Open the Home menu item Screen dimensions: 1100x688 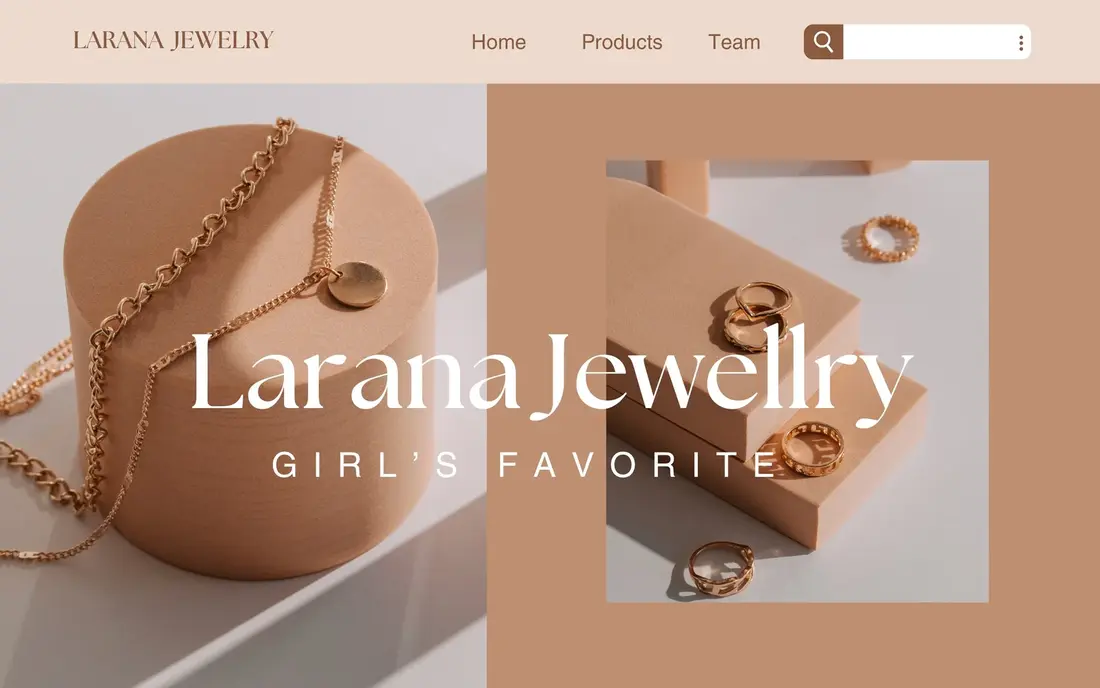point(499,42)
